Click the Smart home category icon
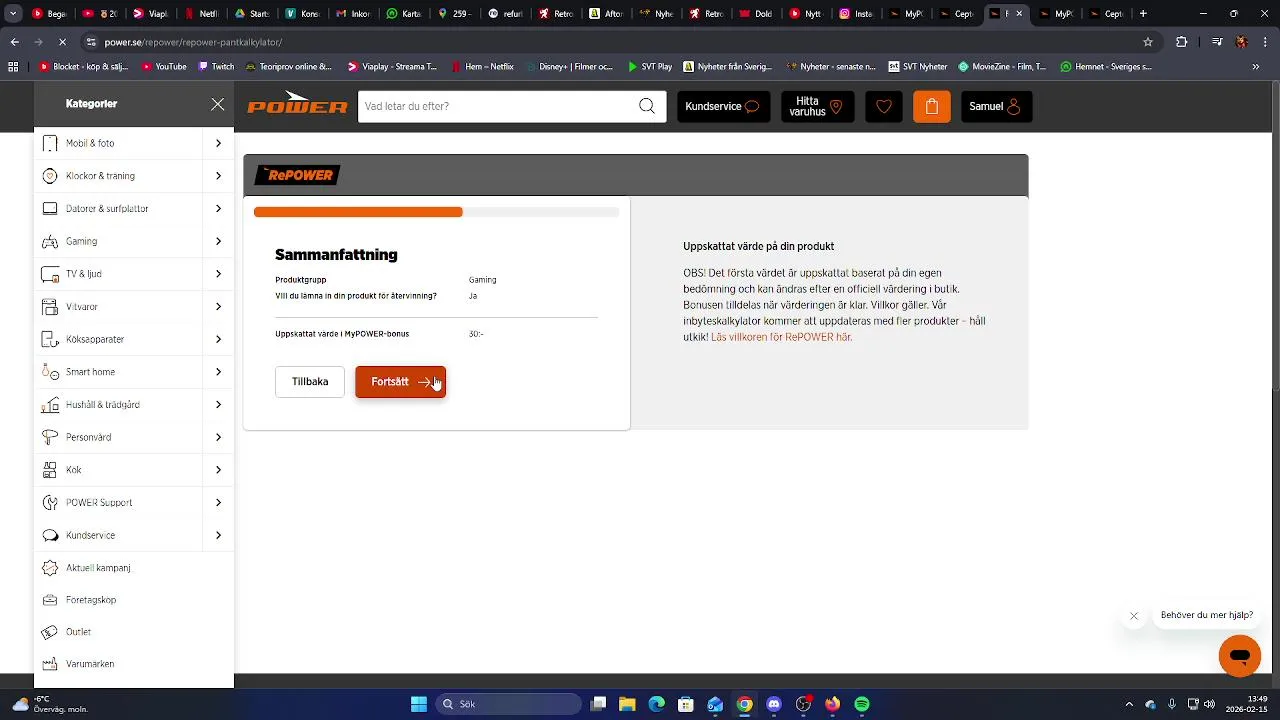This screenshot has height=720, width=1280. [50, 372]
